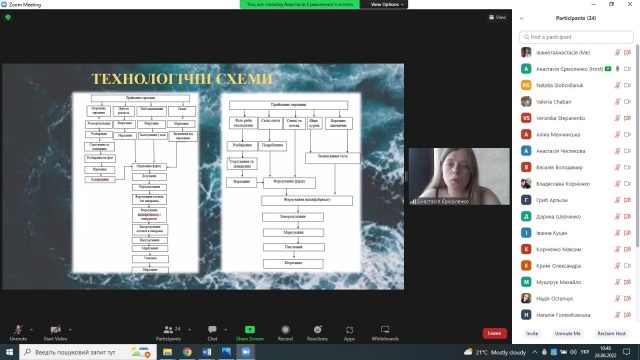Screen dimensions: 640x360
Task: Click the red Leave button
Action: point(495,333)
